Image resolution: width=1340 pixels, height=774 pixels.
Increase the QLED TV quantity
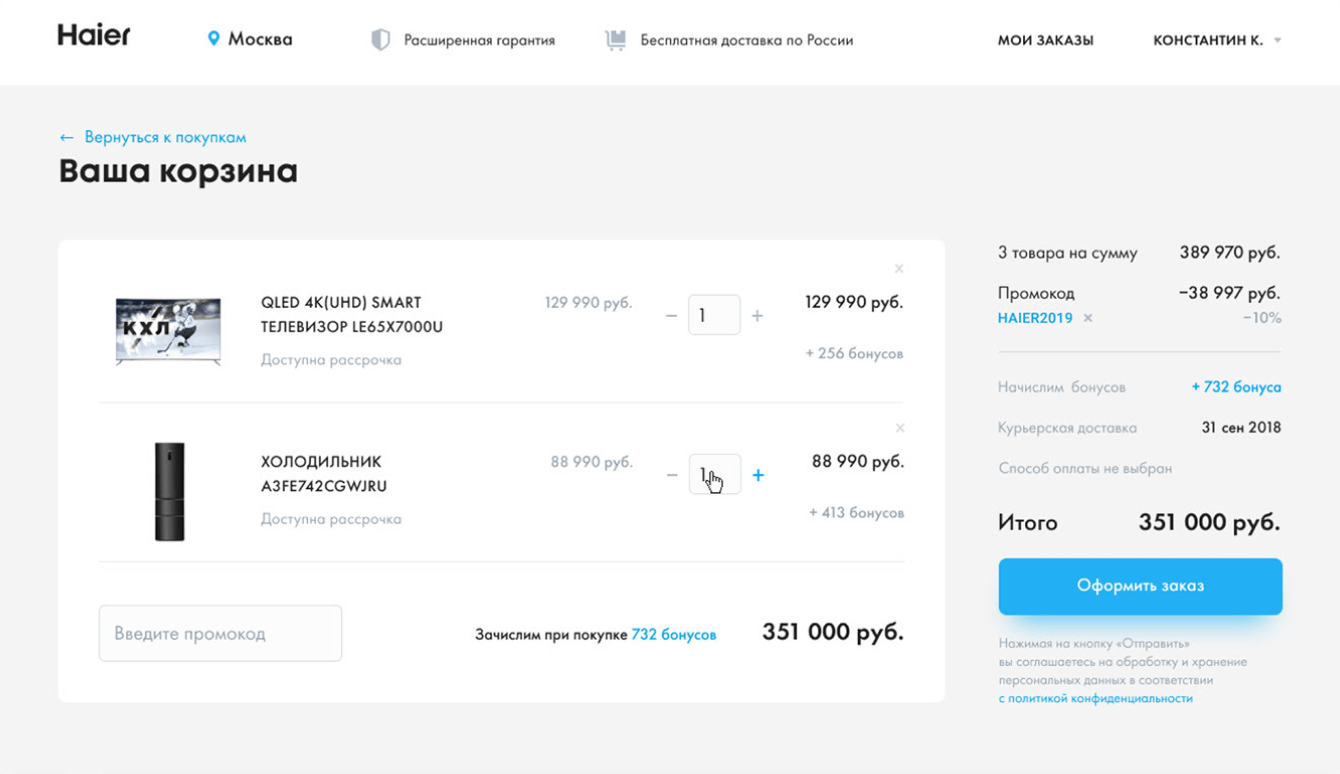point(757,316)
